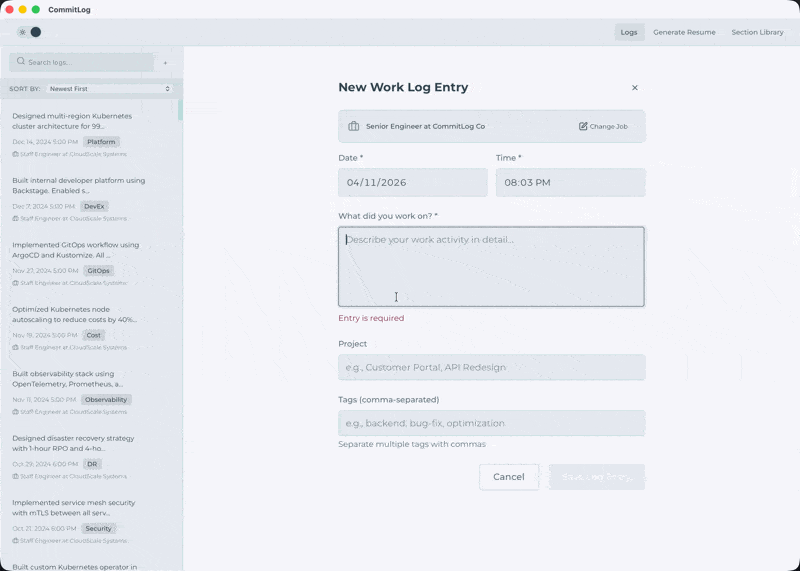Click the work activity description textarea
800x571 pixels.
click(491, 267)
